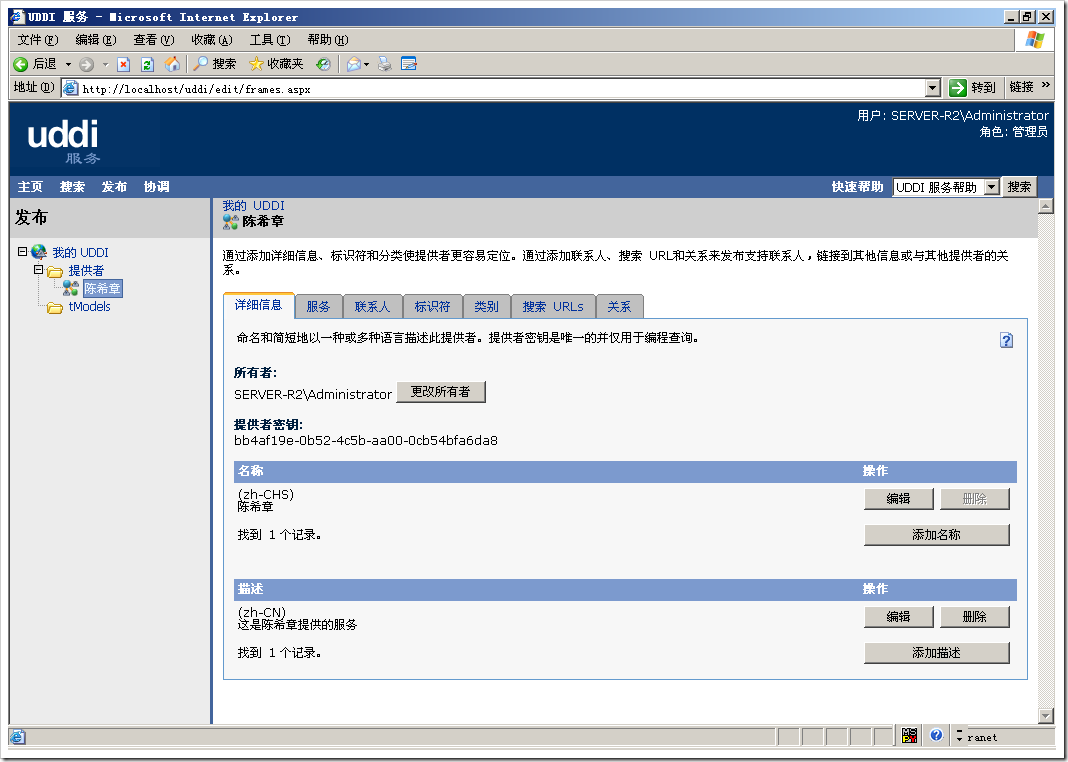This screenshot has height=762, width=1068.
Task: Click the tModels folder icon
Action: tap(54, 308)
